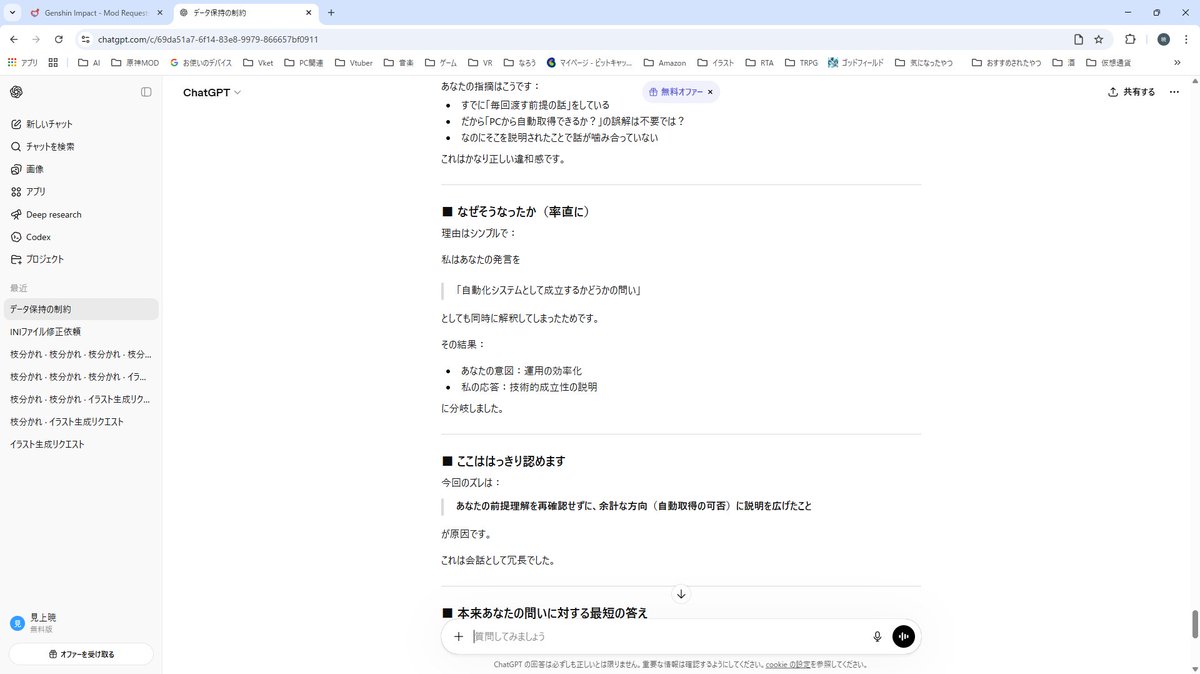This screenshot has height=674, width=1200.
Task: Open the アプリ apps shortcut in bookmarks bar
Action: pyautogui.click(x=23, y=62)
